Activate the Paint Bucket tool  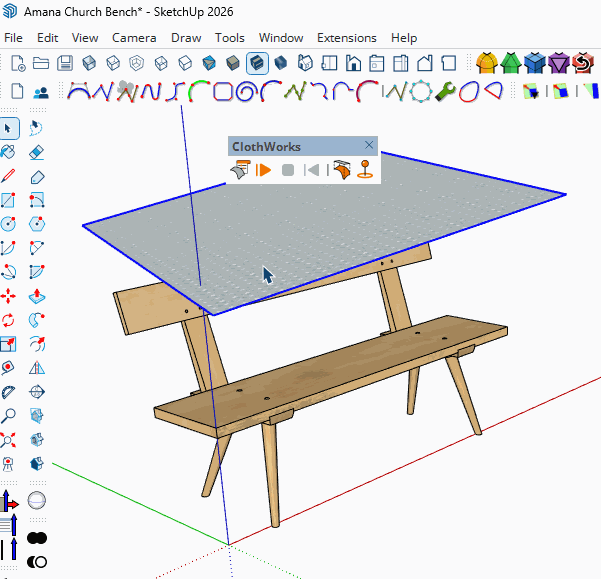(x=8, y=152)
